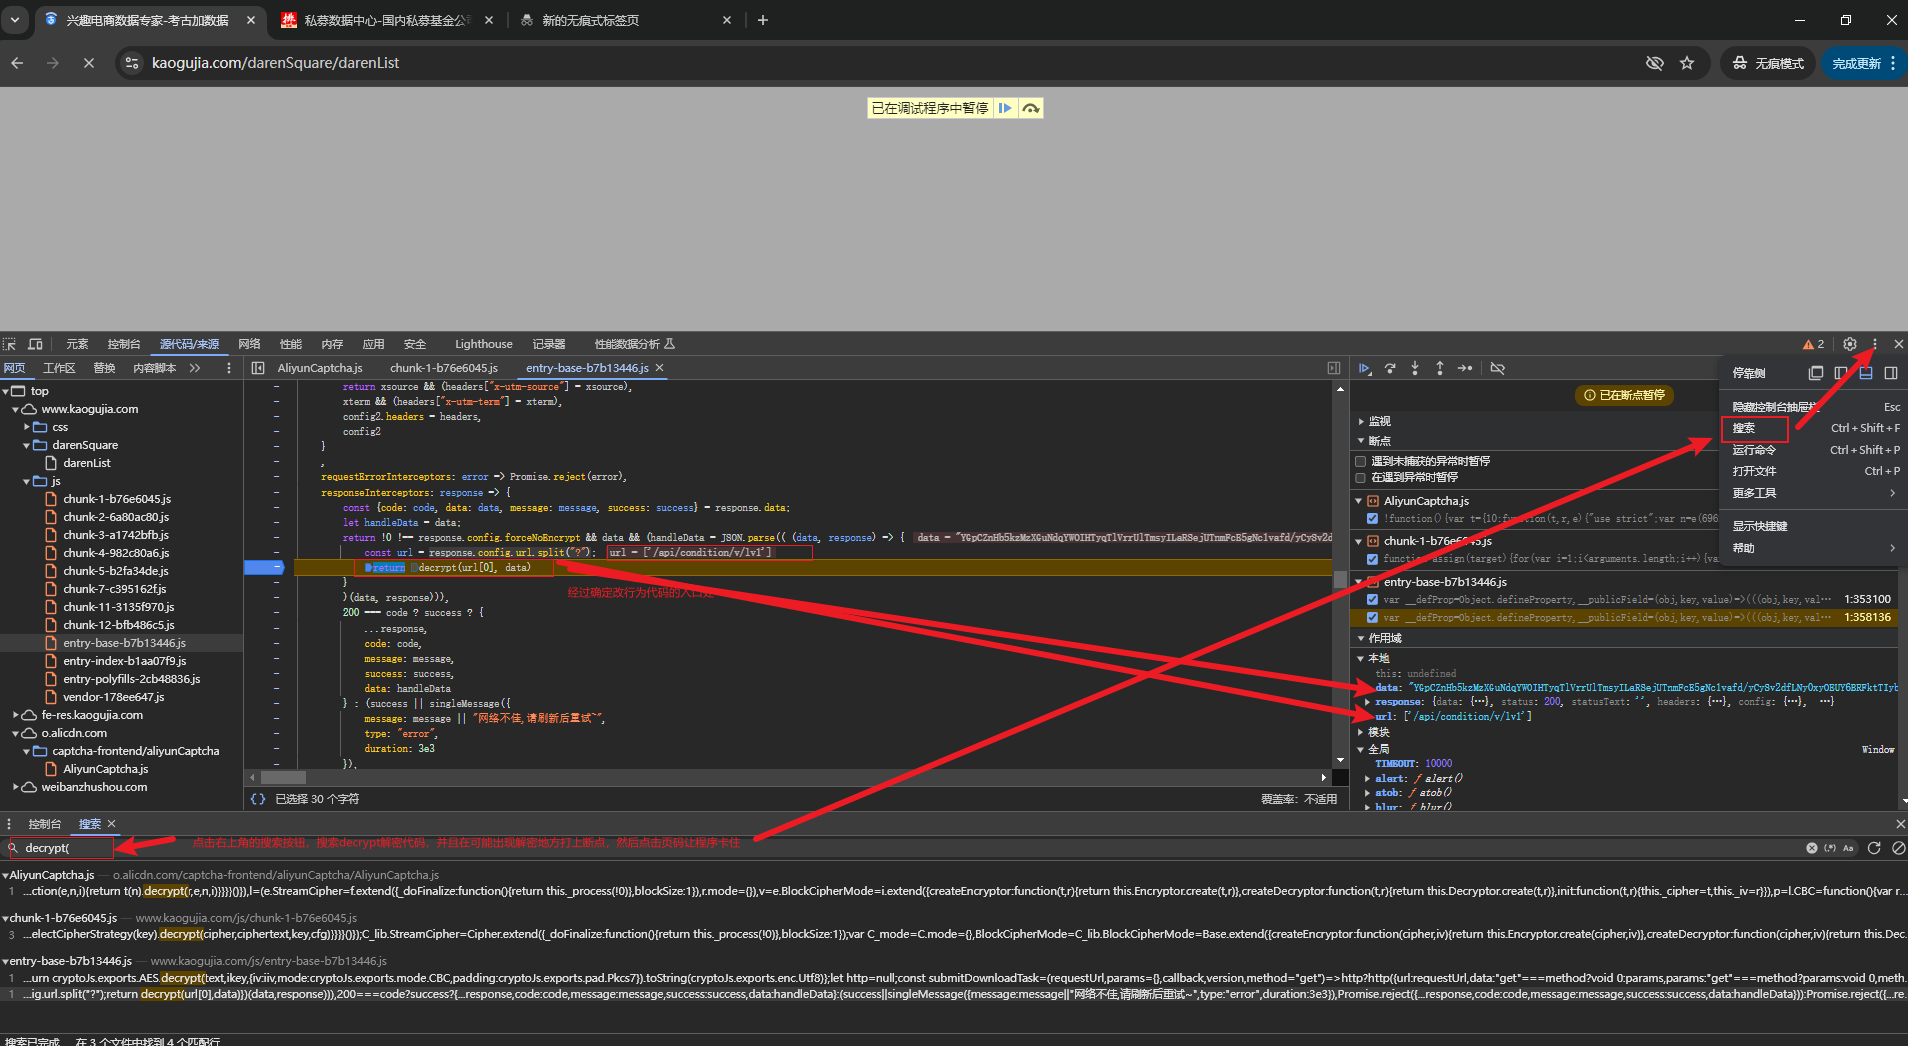Clear the search input text
This screenshot has height=1046, width=1908.
point(1812,848)
